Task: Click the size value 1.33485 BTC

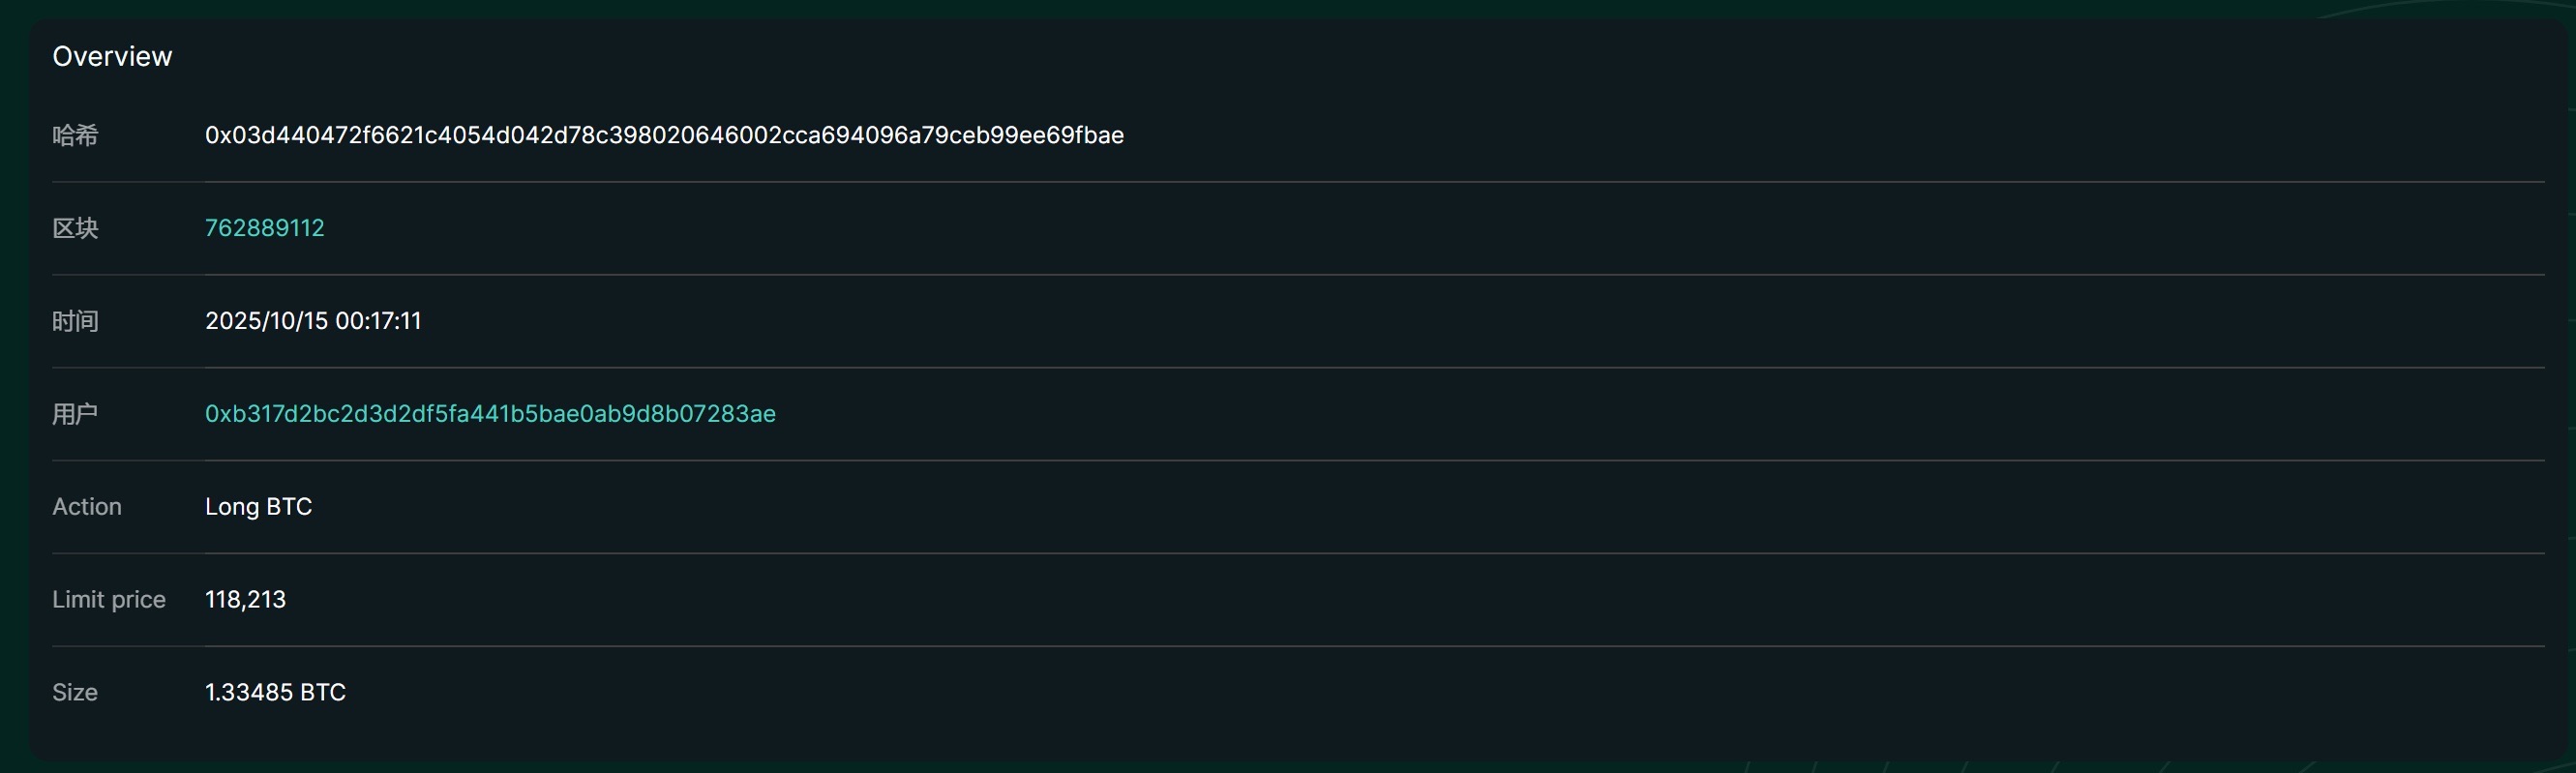Action: [275, 693]
